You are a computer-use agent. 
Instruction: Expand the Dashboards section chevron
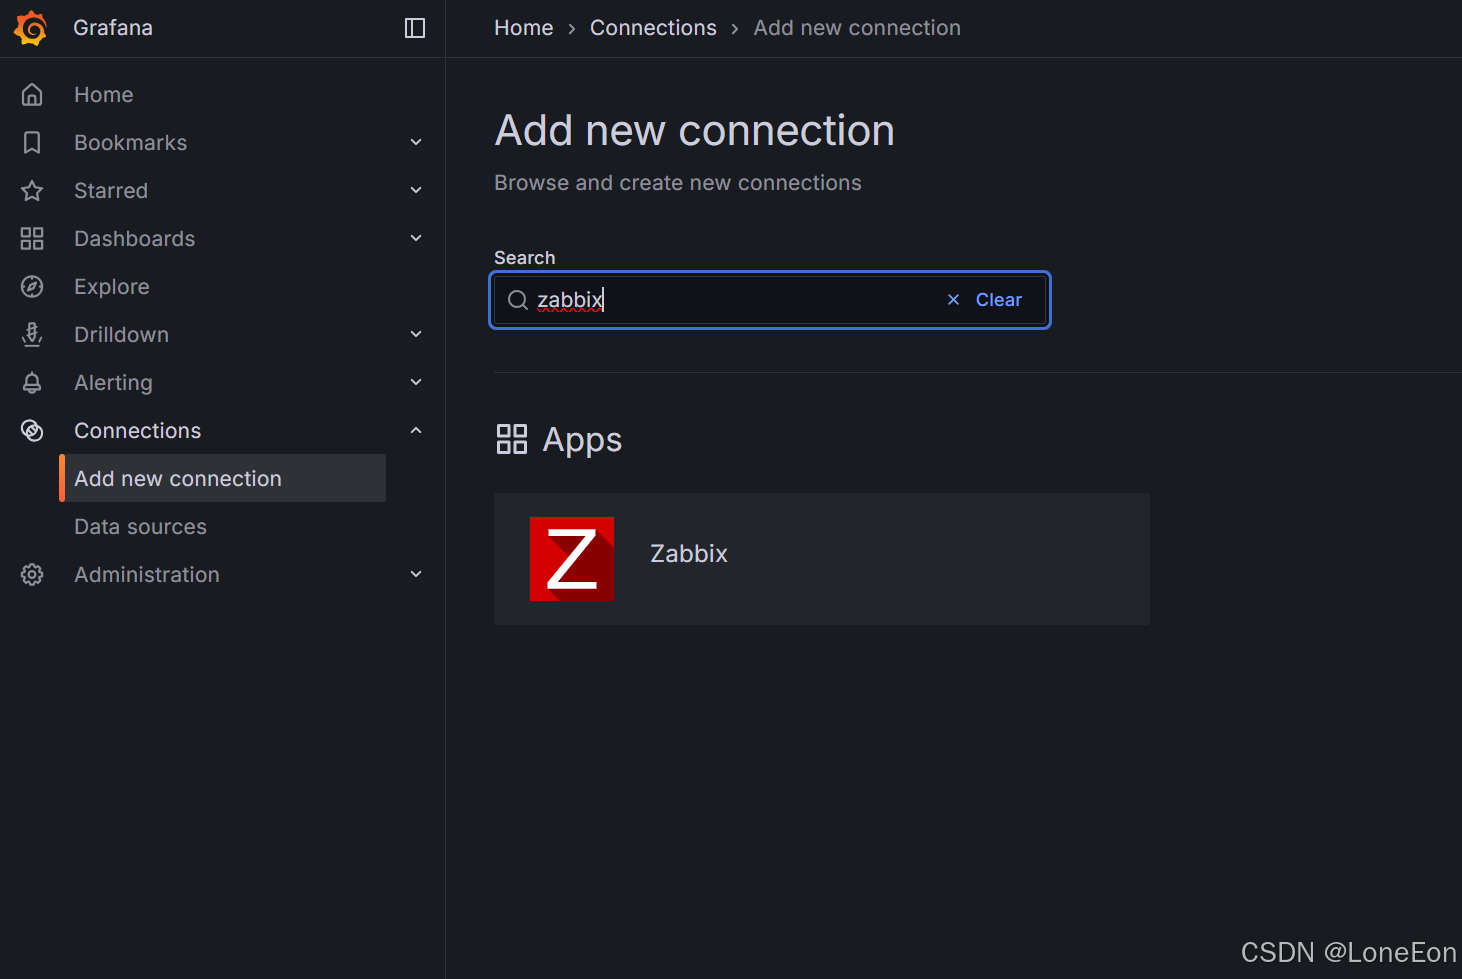pos(416,239)
